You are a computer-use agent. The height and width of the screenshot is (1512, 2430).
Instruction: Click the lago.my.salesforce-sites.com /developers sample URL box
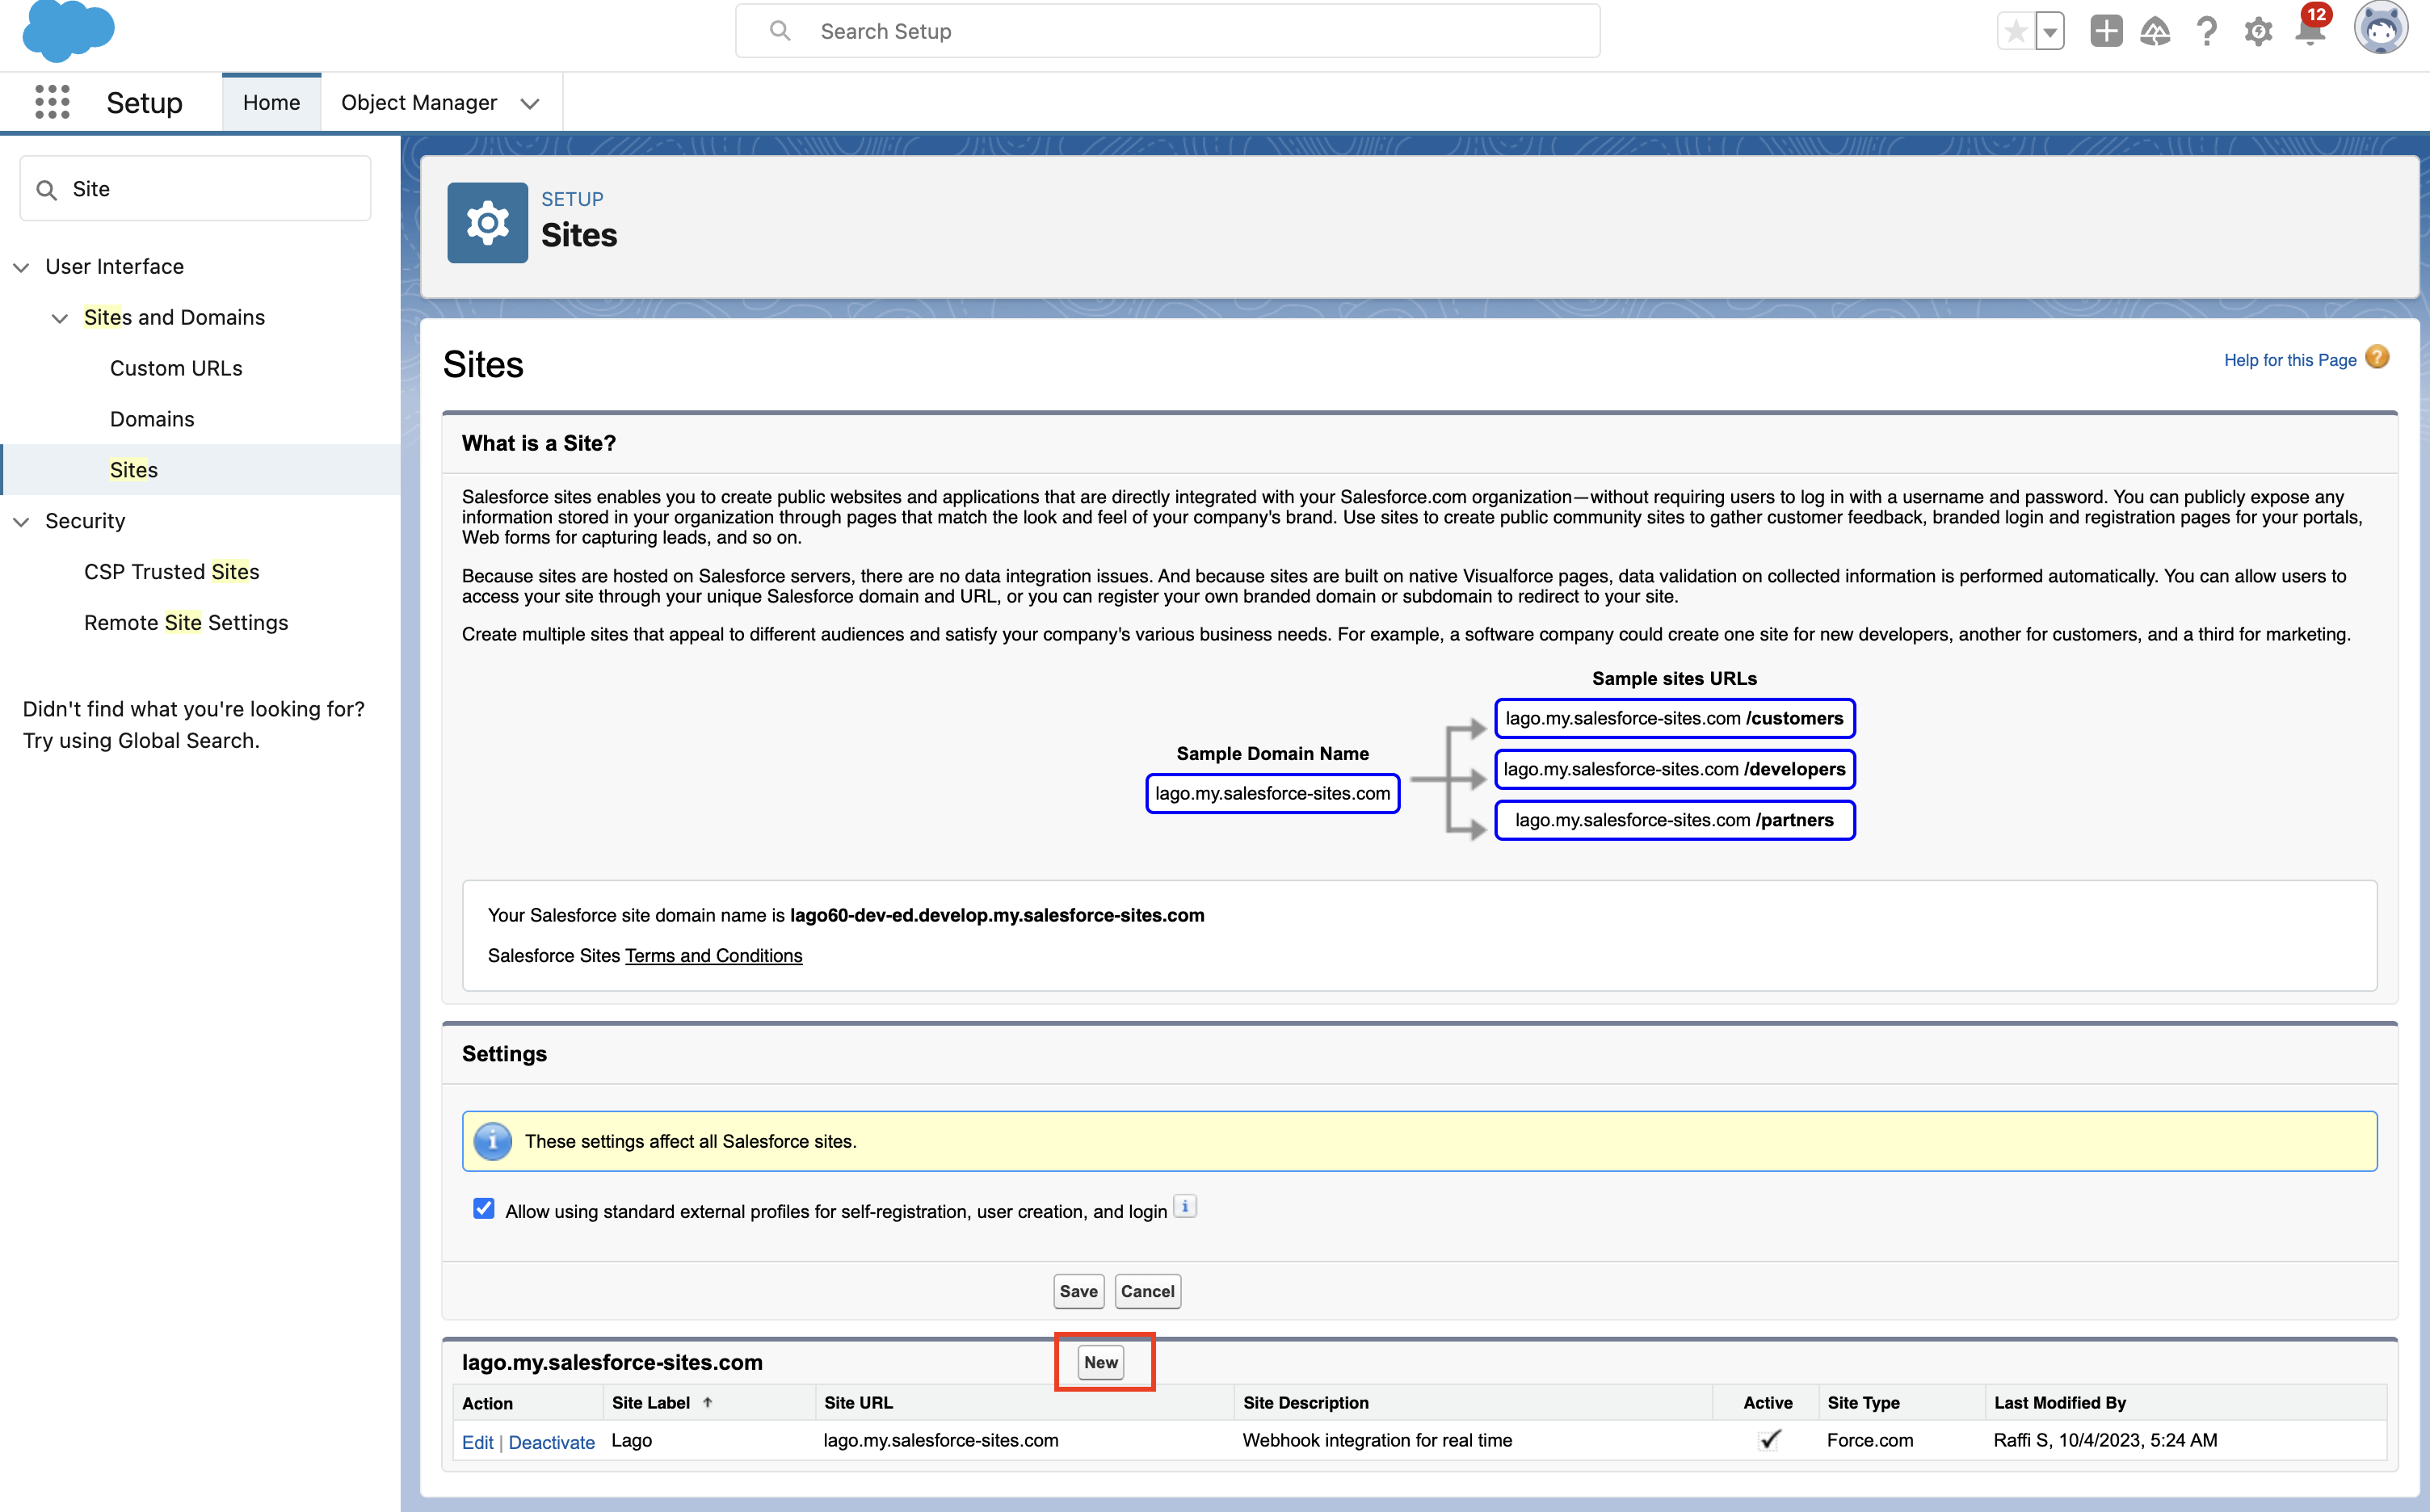click(1674, 769)
